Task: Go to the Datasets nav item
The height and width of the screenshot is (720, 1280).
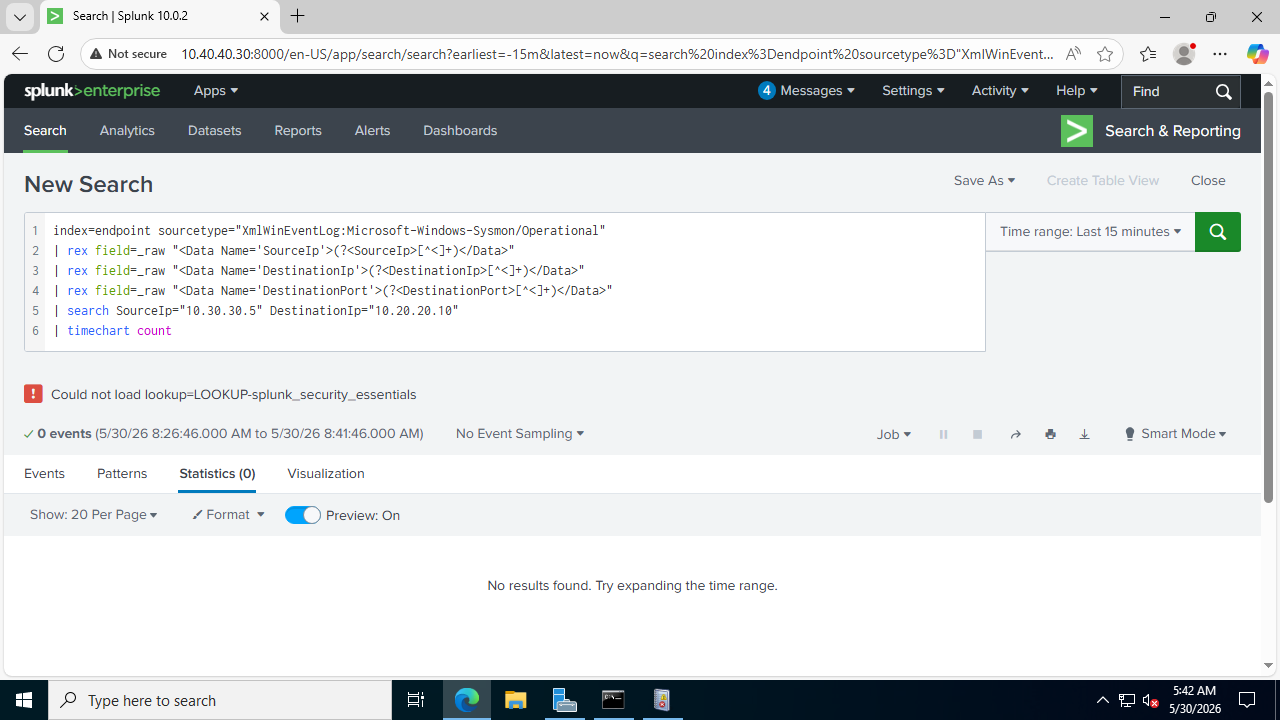Action: (x=215, y=131)
